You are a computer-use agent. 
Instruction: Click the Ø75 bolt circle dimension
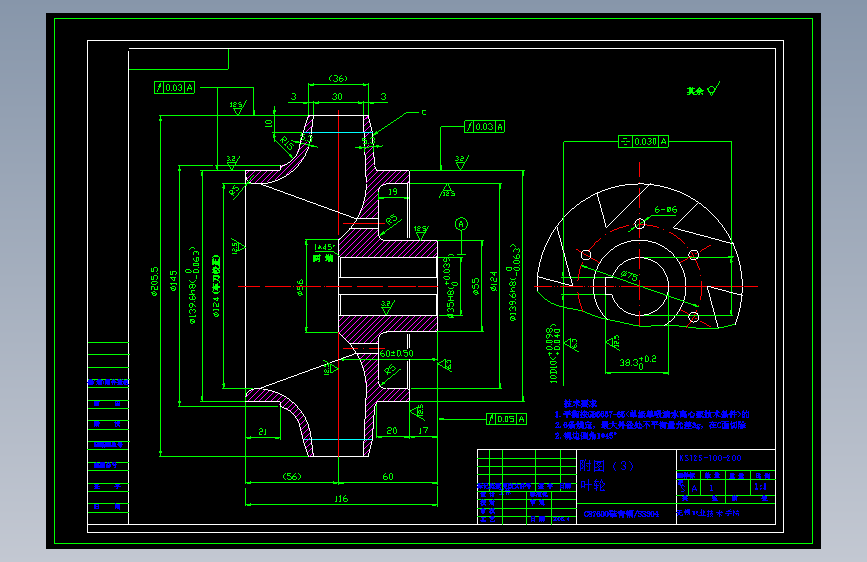pos(629,275)
